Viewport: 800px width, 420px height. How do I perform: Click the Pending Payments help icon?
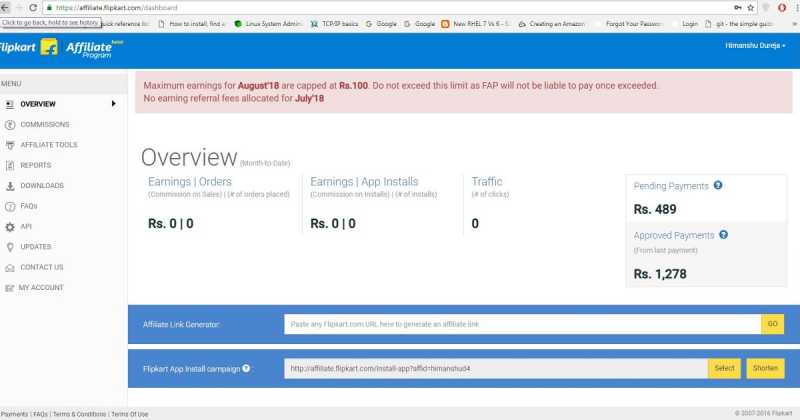pos(718,186)
